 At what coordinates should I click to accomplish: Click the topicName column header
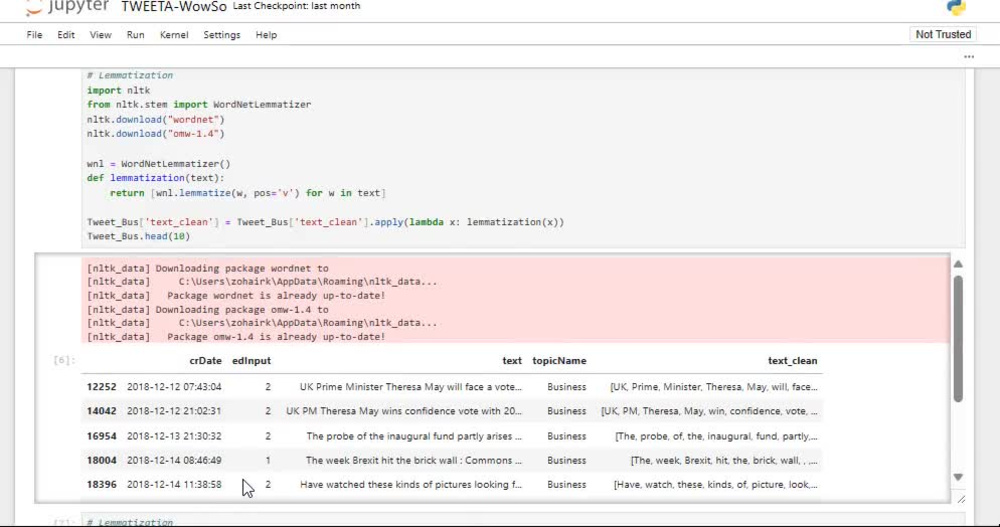(559, 360)
